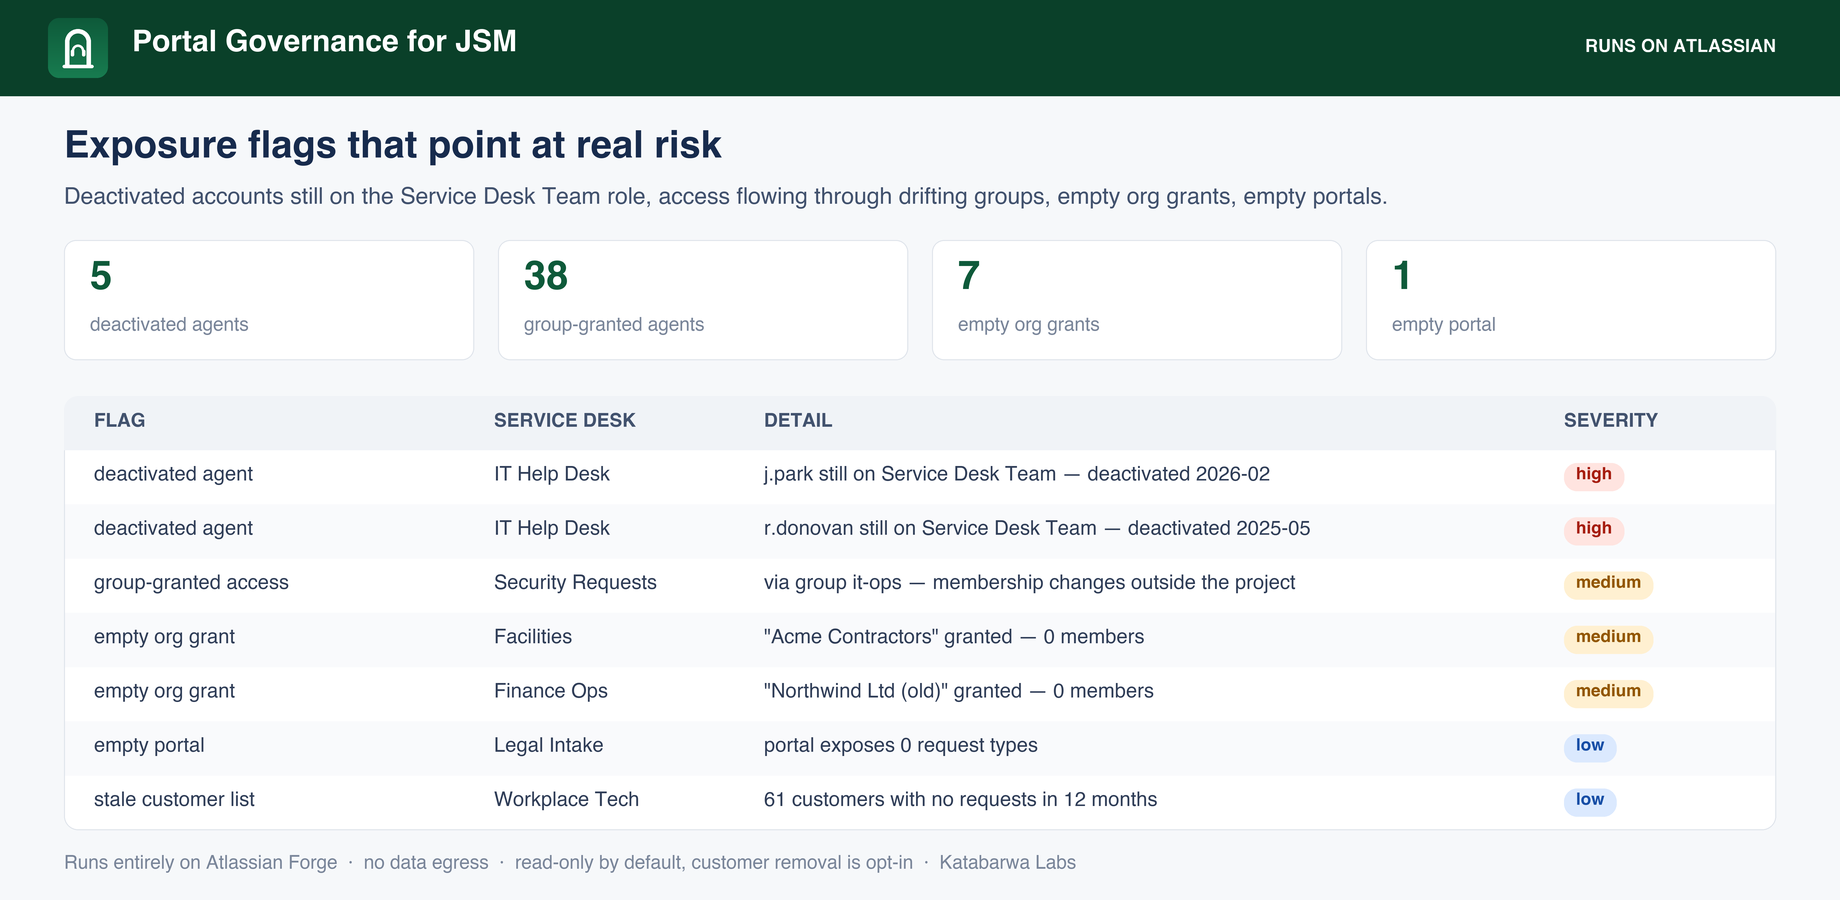Screen dimensions: 1840x900
Task: Select the 1 empty portal card
Action: pyautogui.click(x=1571, y=300)
